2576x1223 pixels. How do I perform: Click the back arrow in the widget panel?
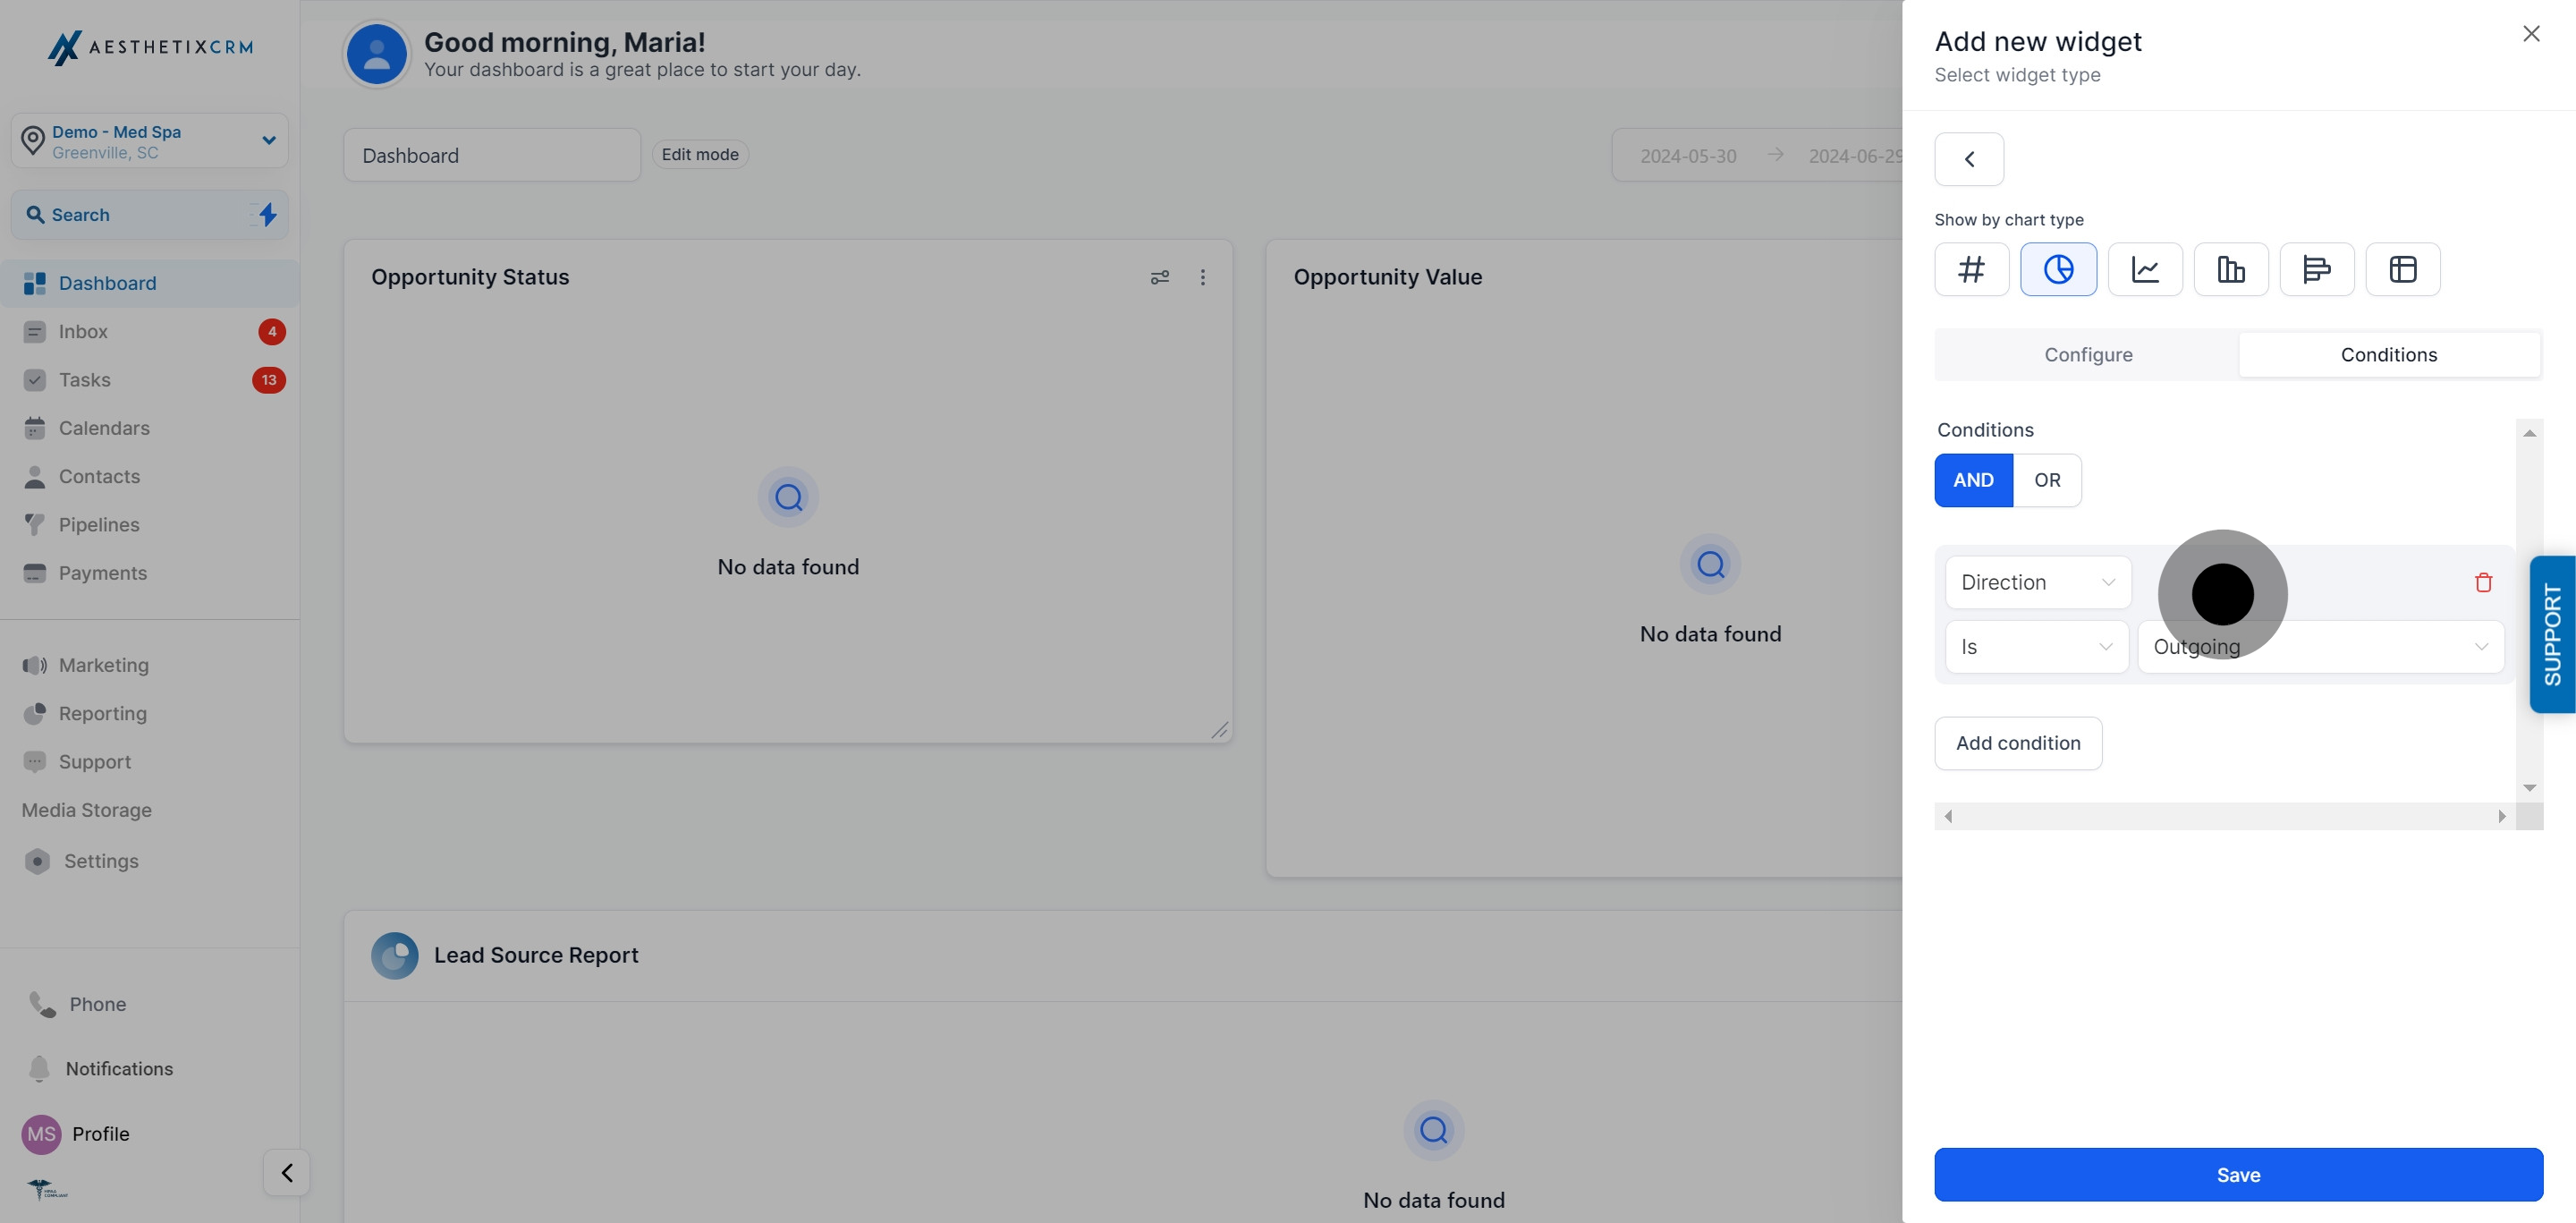coord(1968,158)
